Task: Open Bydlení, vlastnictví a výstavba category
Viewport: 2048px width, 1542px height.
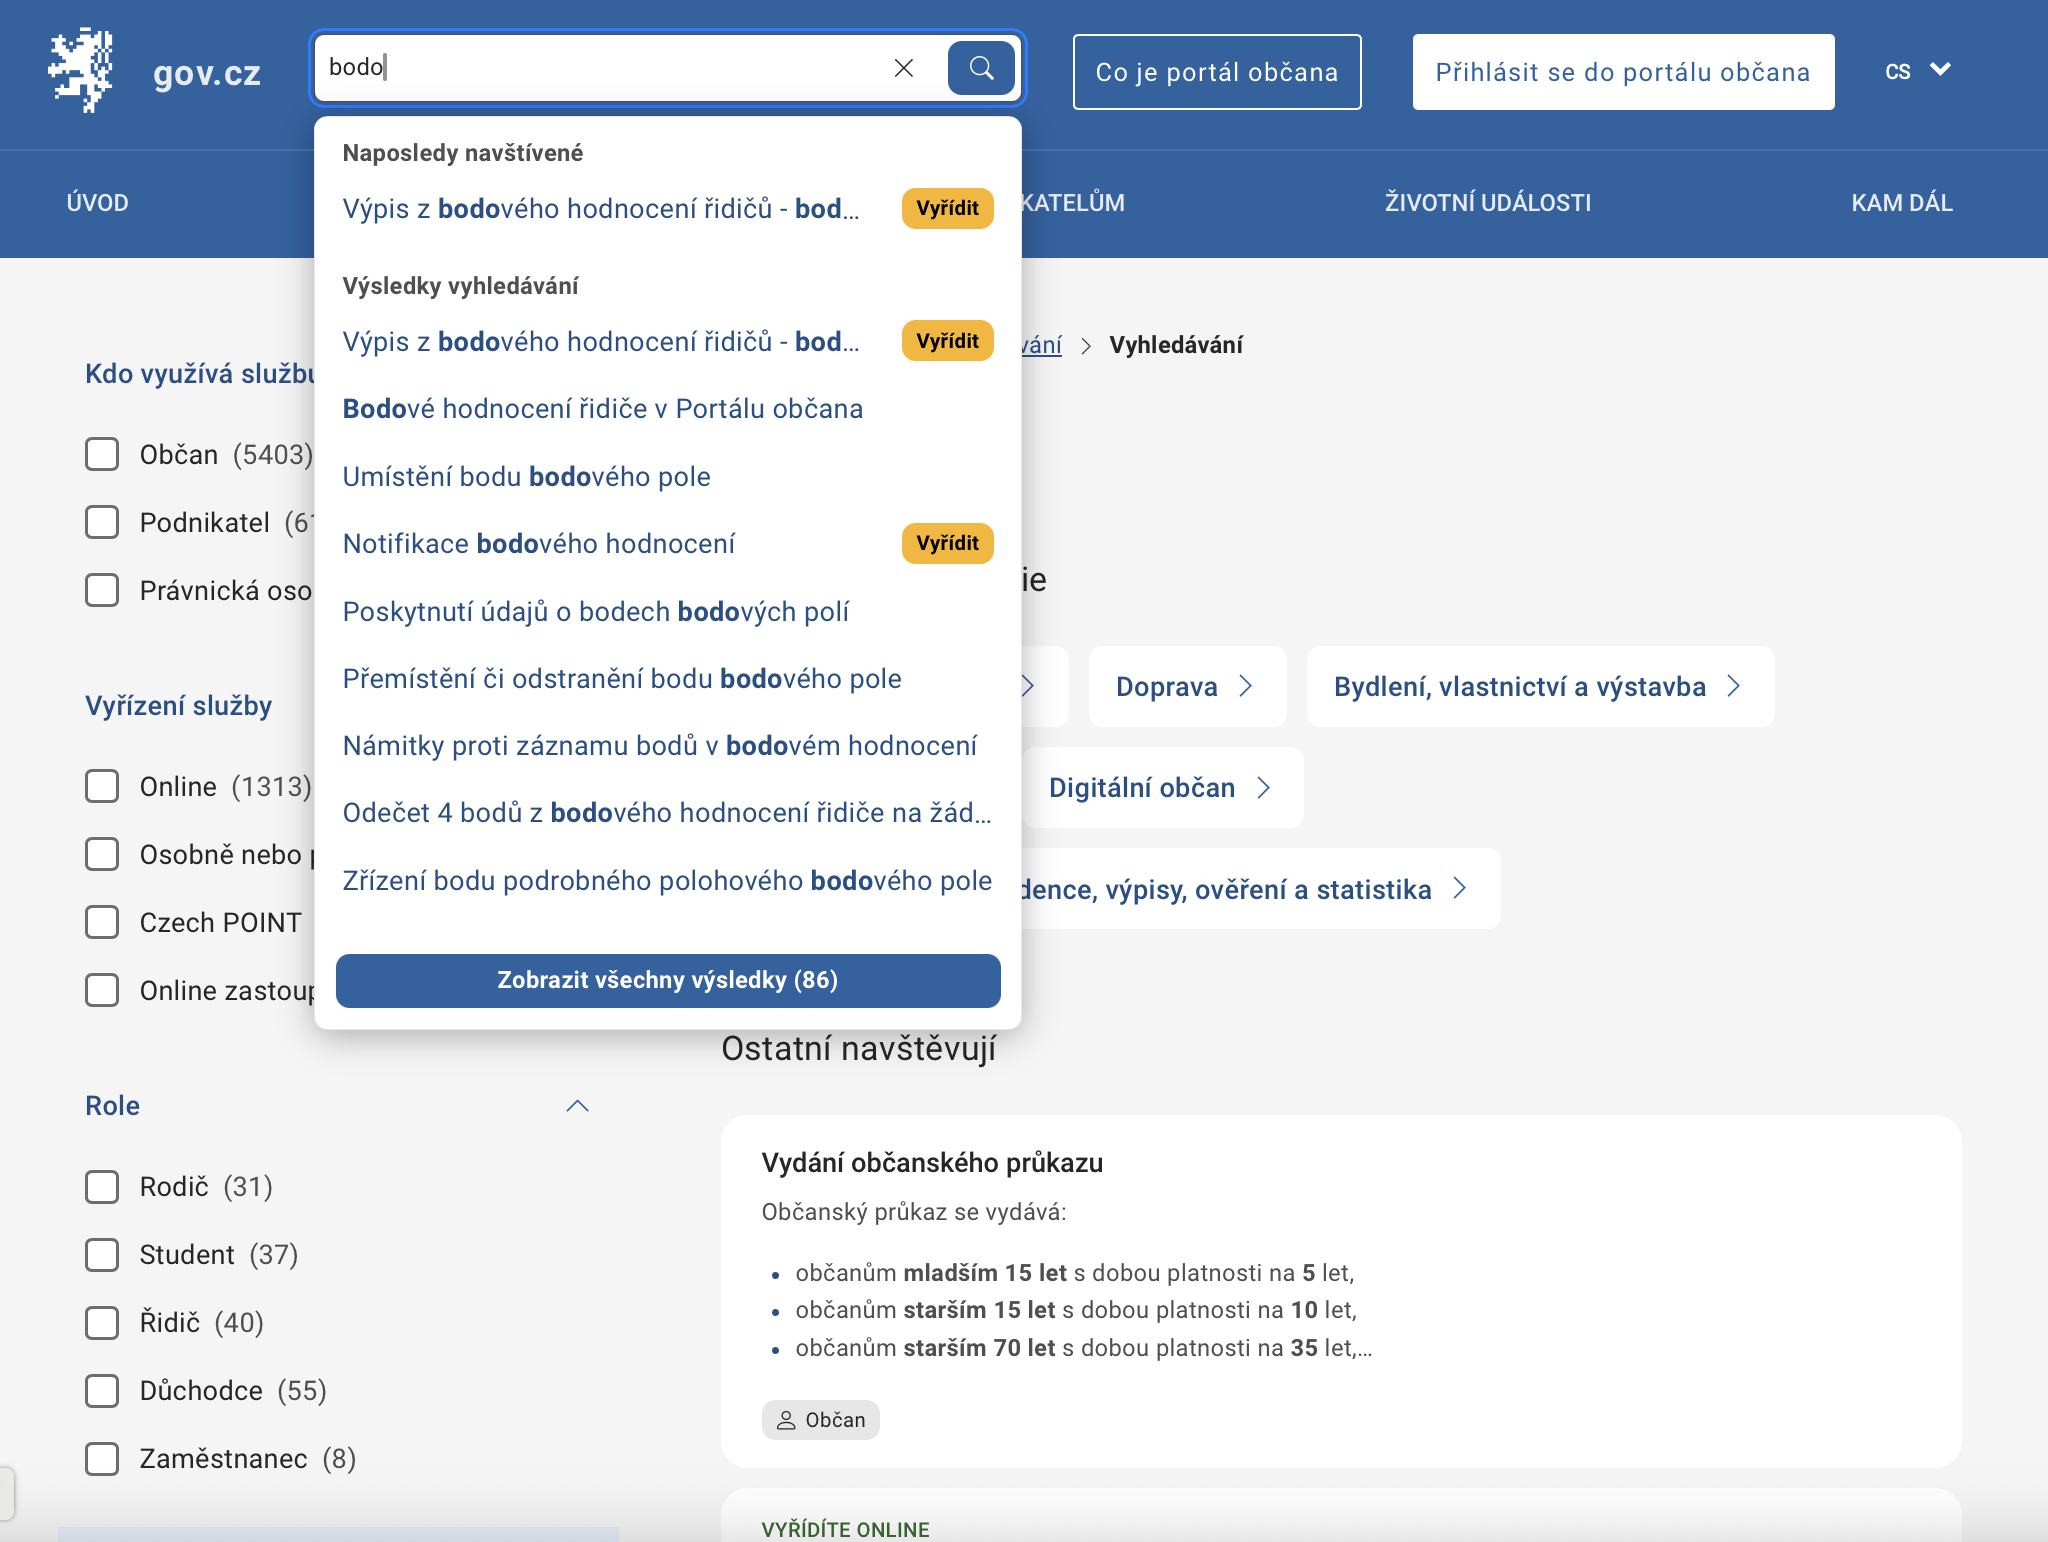Action: [x=1540, y=686]
